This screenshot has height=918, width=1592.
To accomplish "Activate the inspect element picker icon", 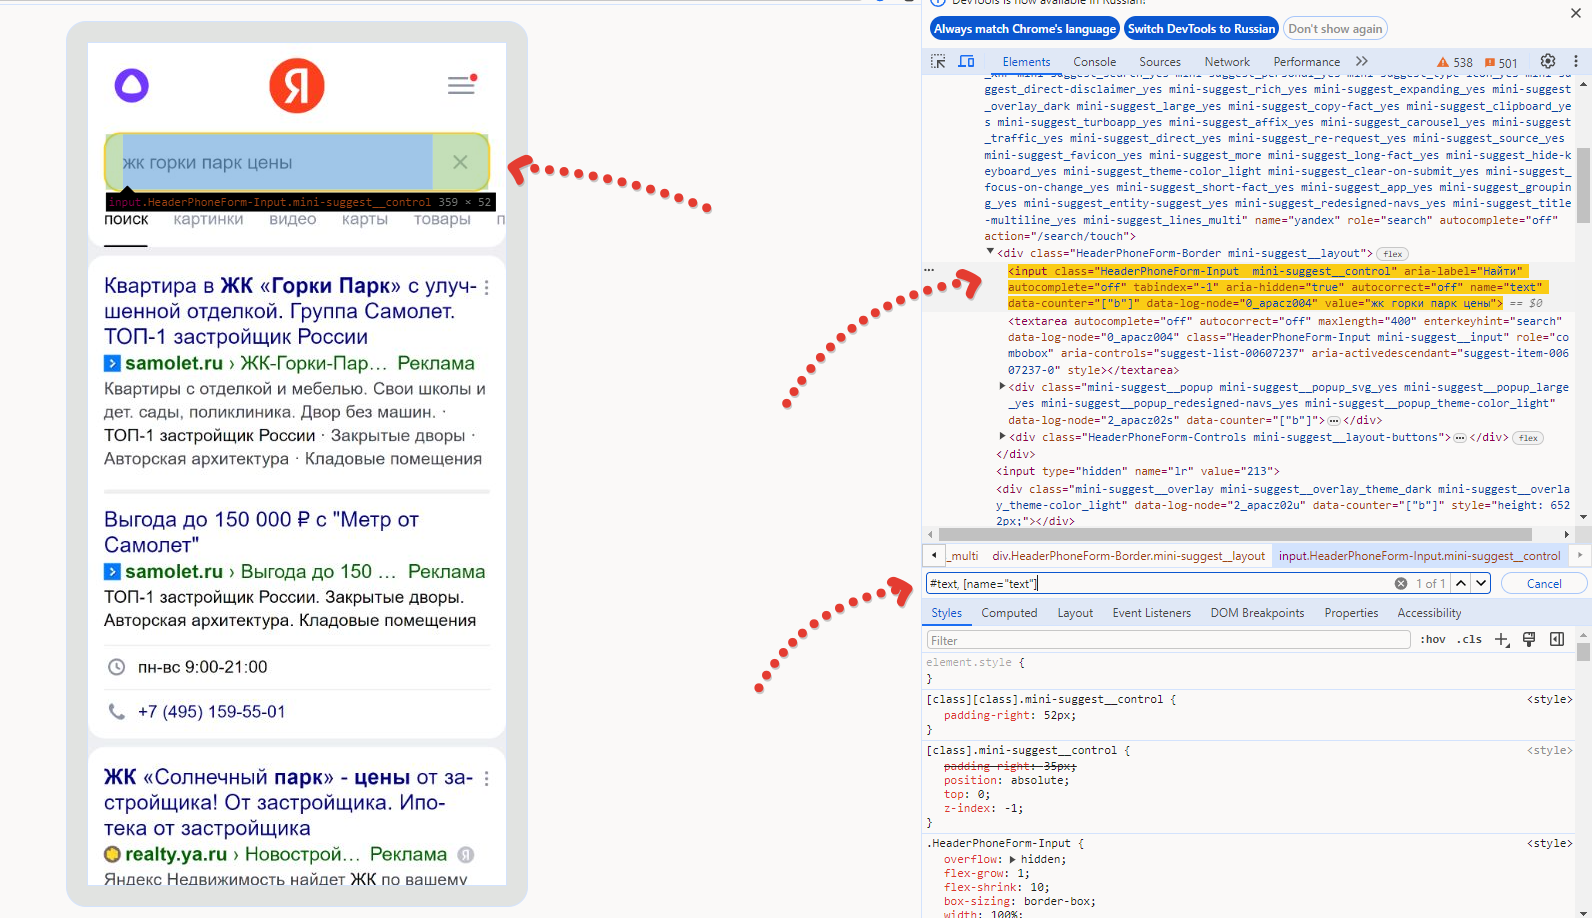I will [938, 61].
